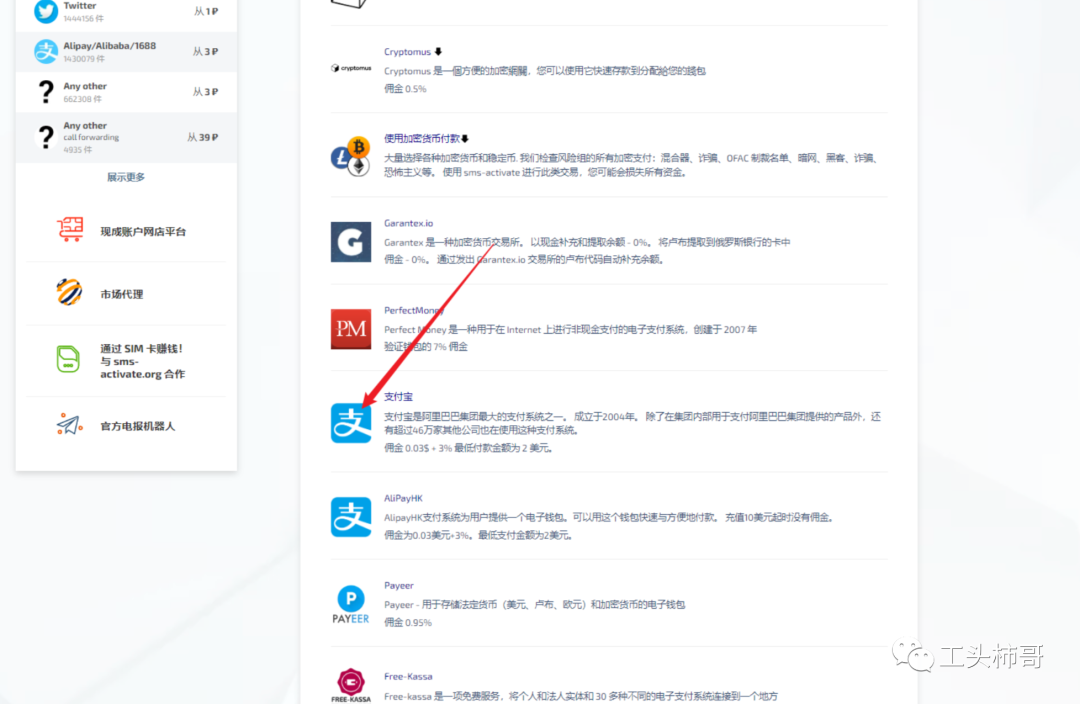Choose the 支付宝 Alipay payment icon
Image resolution: width=1080 pixels, height=704 pixels.
[351, 423]
